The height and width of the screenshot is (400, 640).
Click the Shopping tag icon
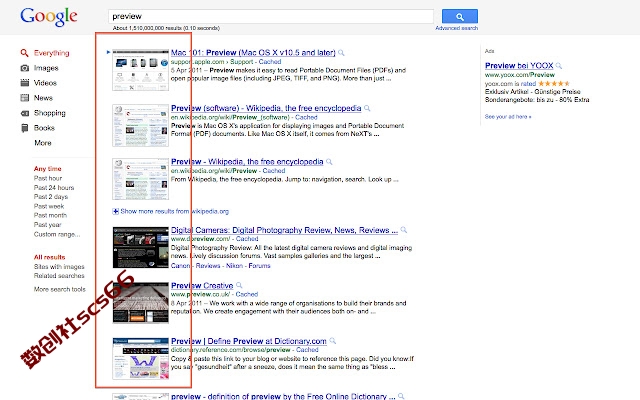click(24, 113)
